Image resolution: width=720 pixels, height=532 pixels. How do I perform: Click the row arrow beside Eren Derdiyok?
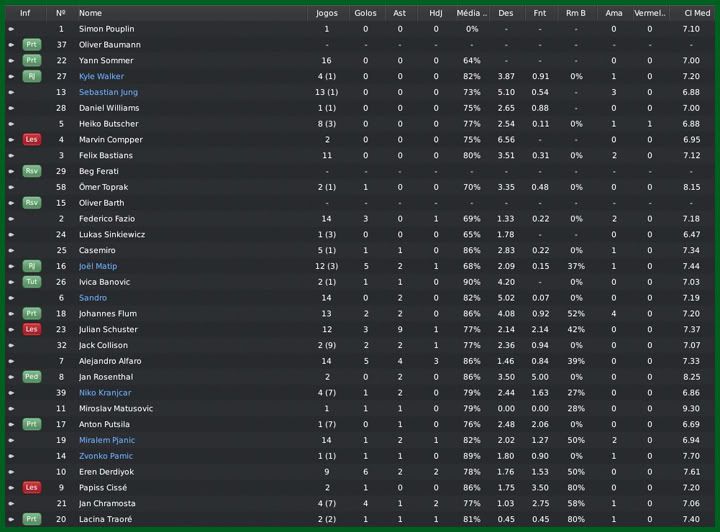[11, 472]
